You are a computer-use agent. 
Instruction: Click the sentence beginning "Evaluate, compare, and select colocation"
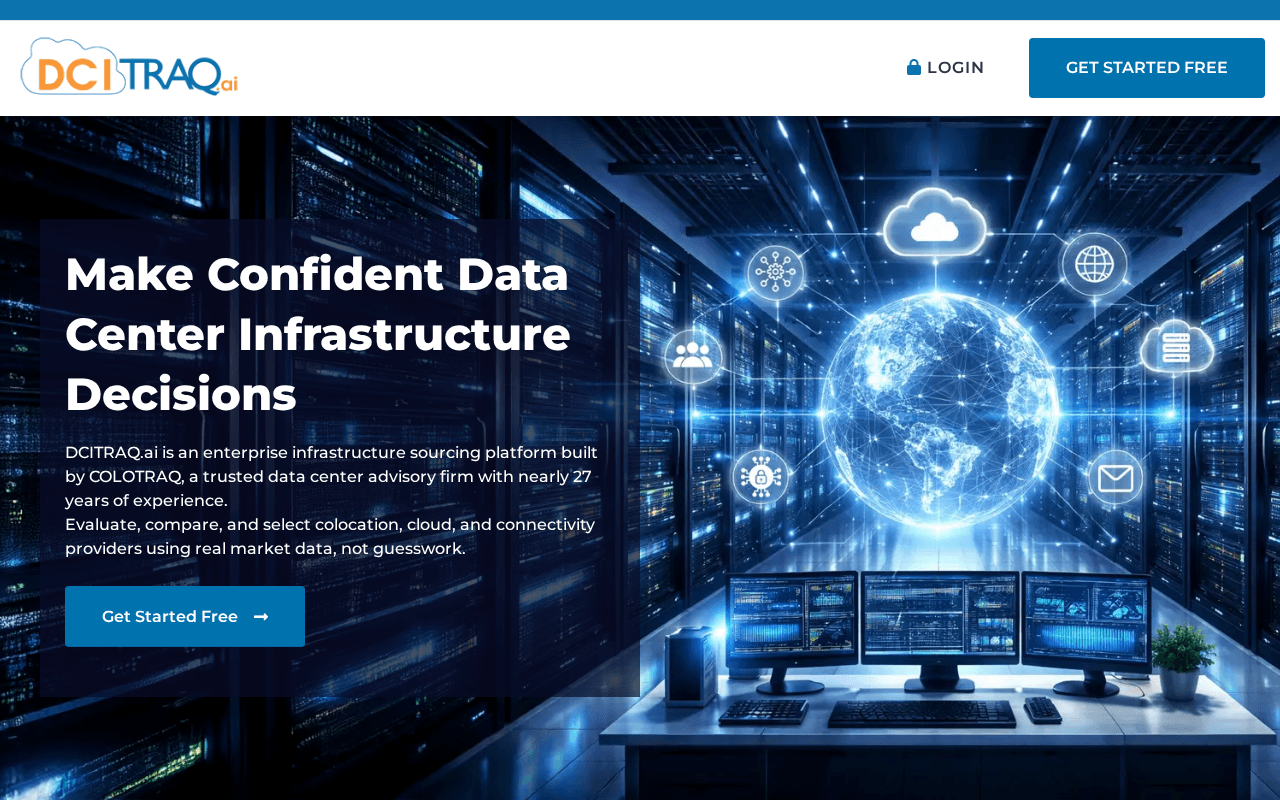click(330, 537)
